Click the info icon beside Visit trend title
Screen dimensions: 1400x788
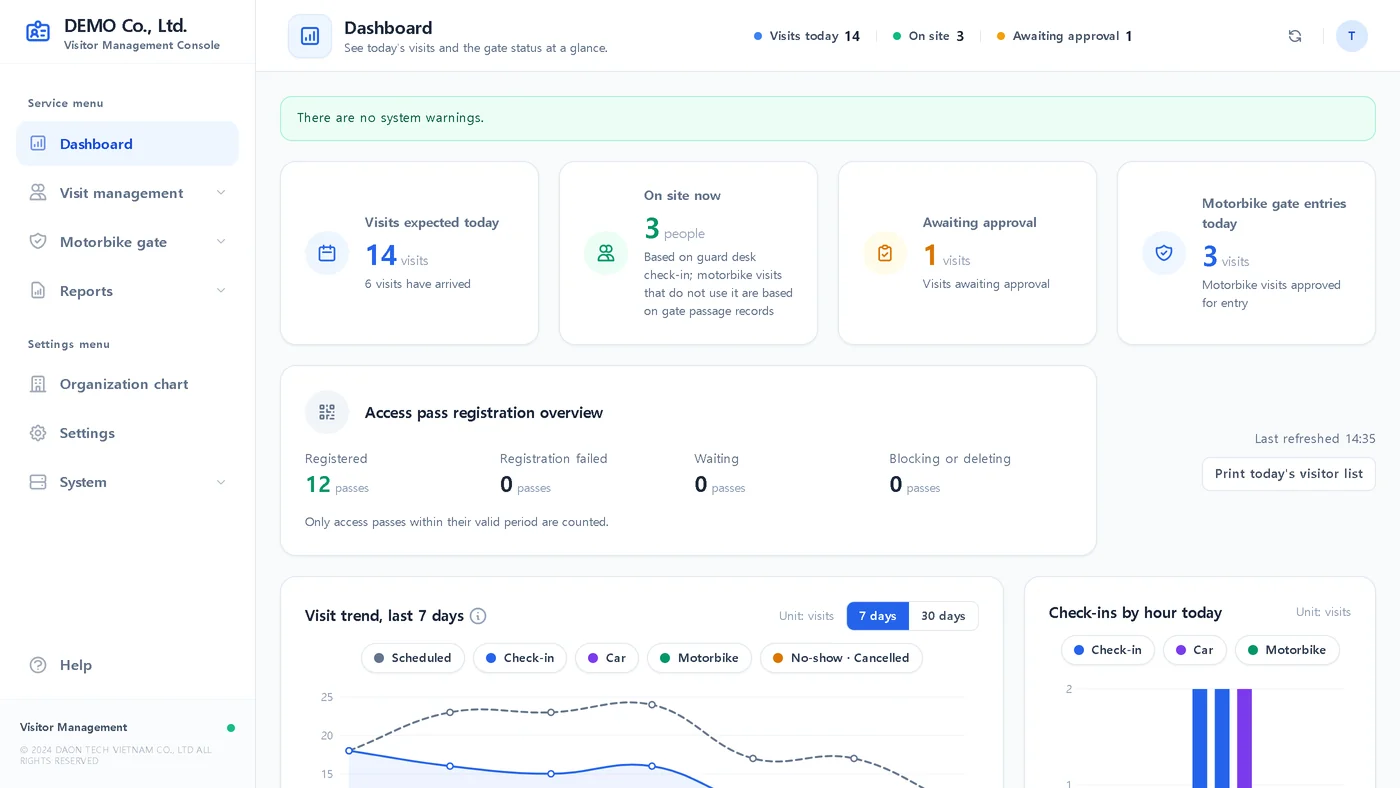pyautogui.click(x=478, y=616)
